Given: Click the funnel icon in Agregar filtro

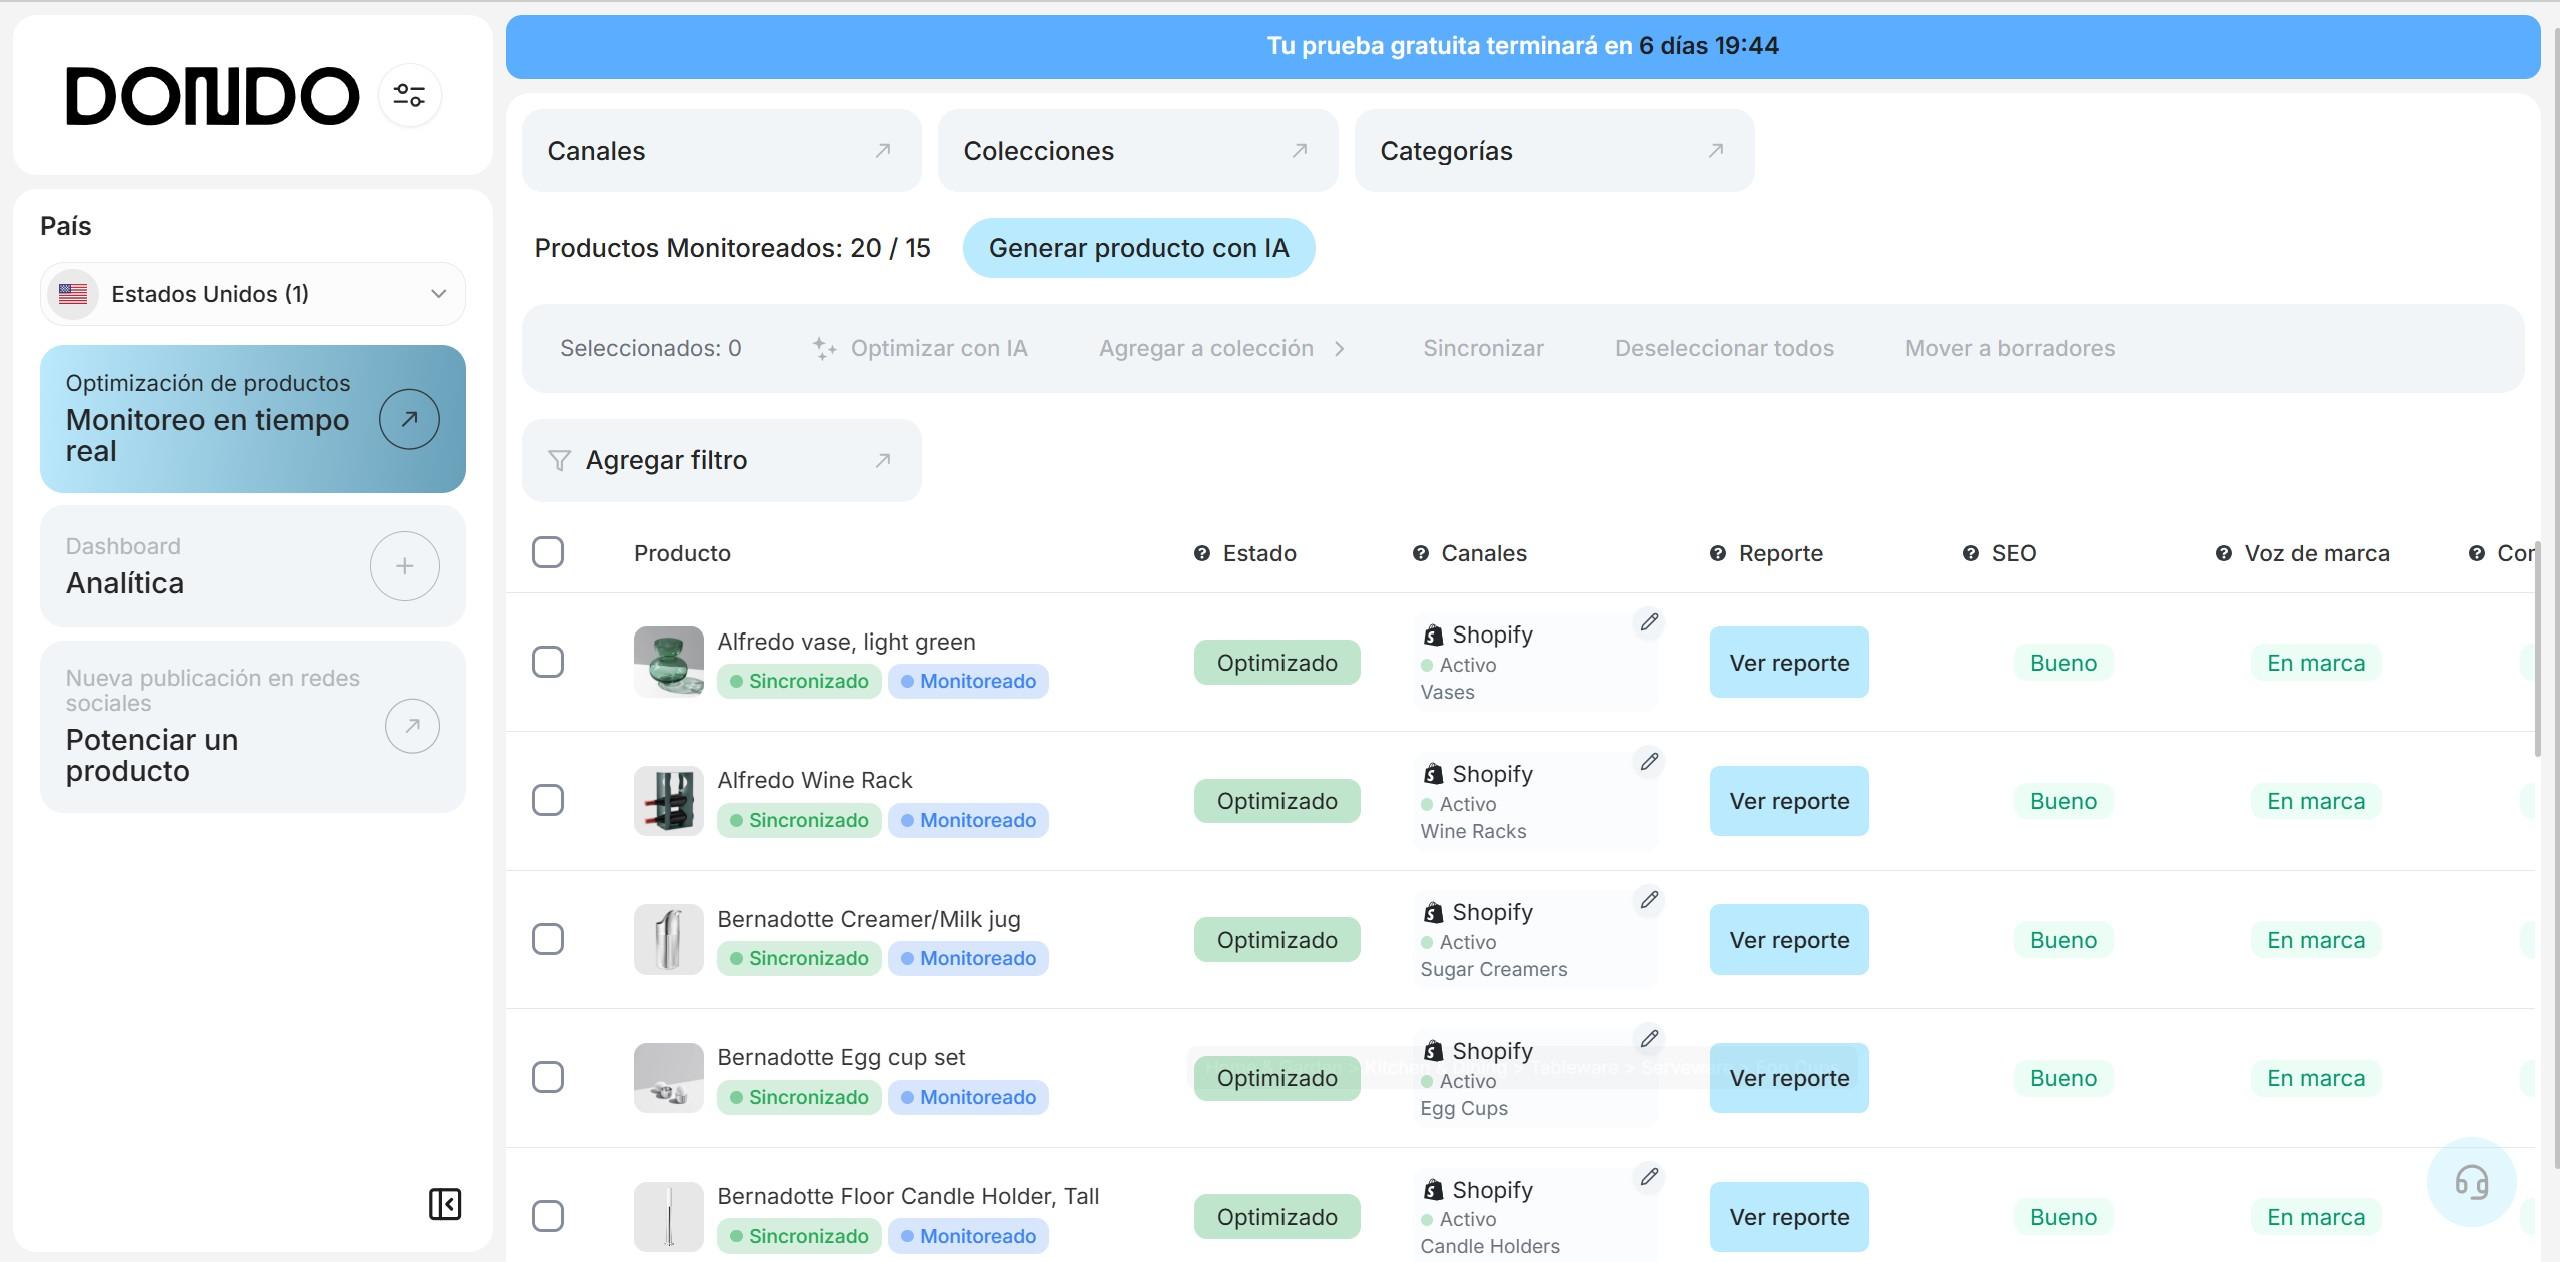Looking at the screenshot, I should pyautogui.click(x=559, y=460).
